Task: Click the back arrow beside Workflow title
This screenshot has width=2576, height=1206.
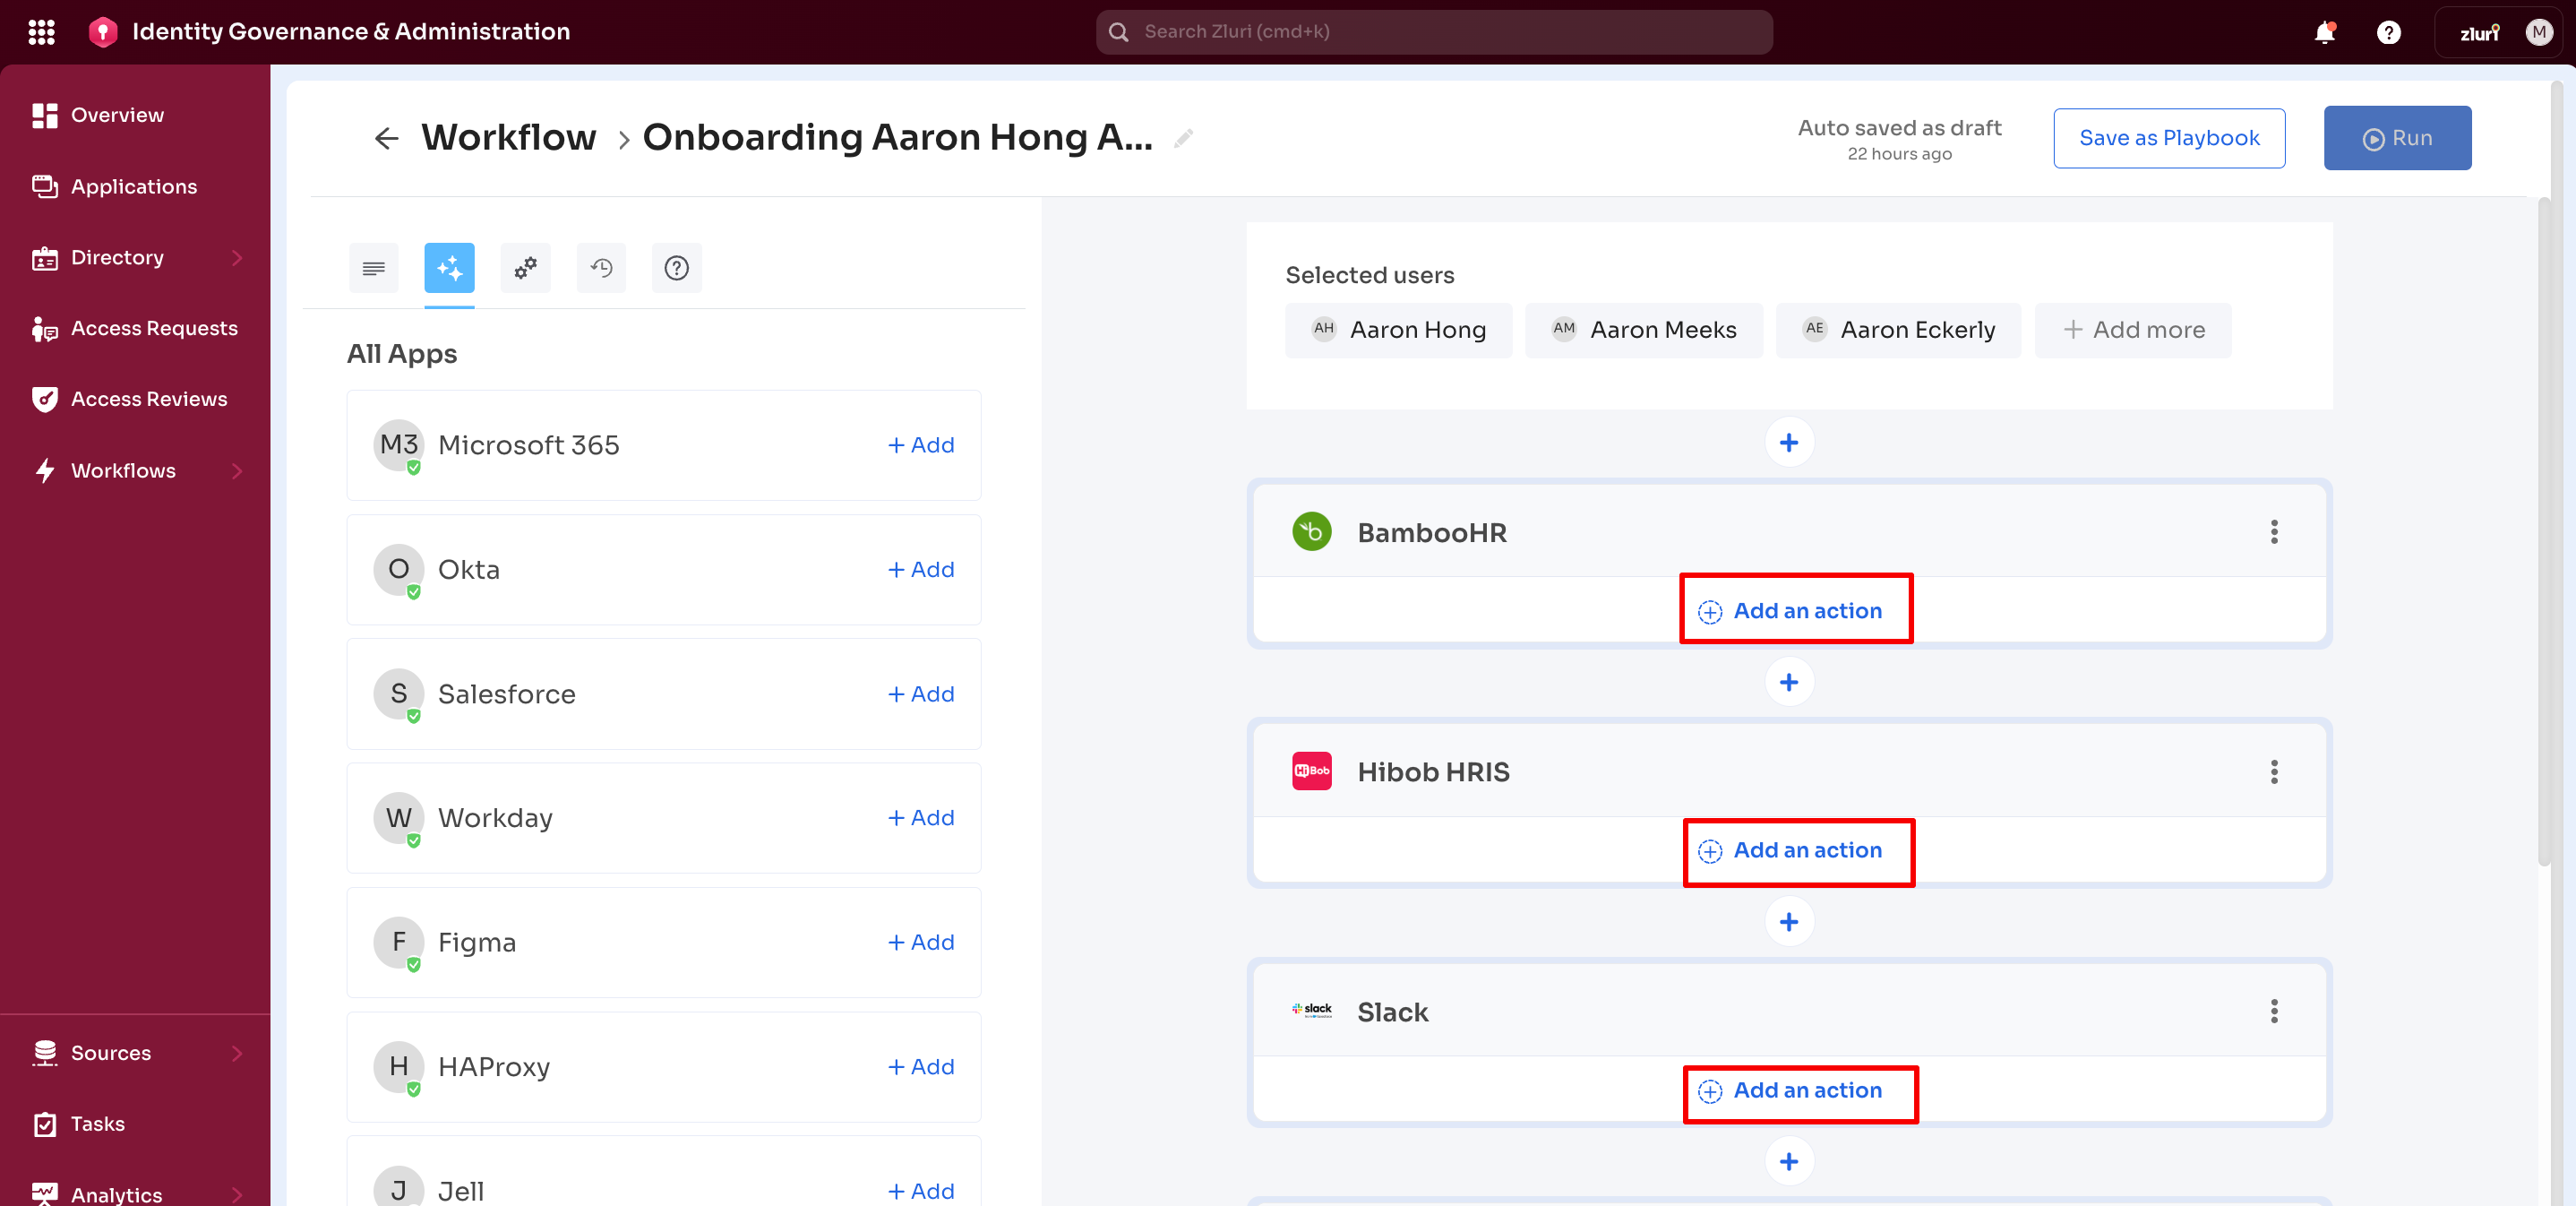Action: click(387, 138)
